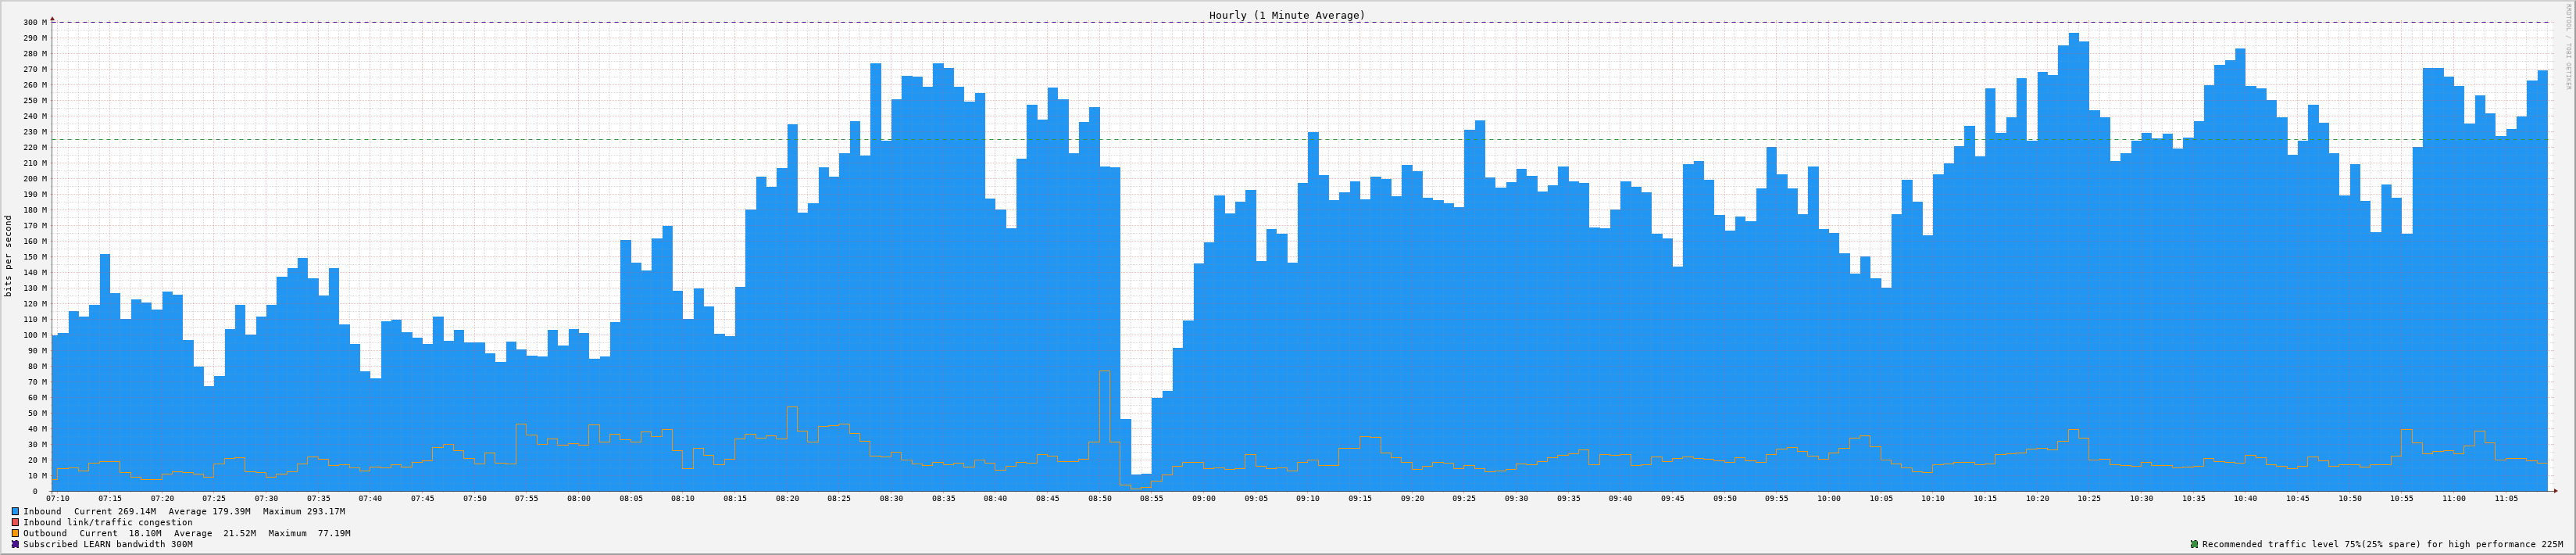Click the orange Outbound legend color box
Image resolution: width=2576 pixels, height=555 pixels.
(x=15, y=533)
